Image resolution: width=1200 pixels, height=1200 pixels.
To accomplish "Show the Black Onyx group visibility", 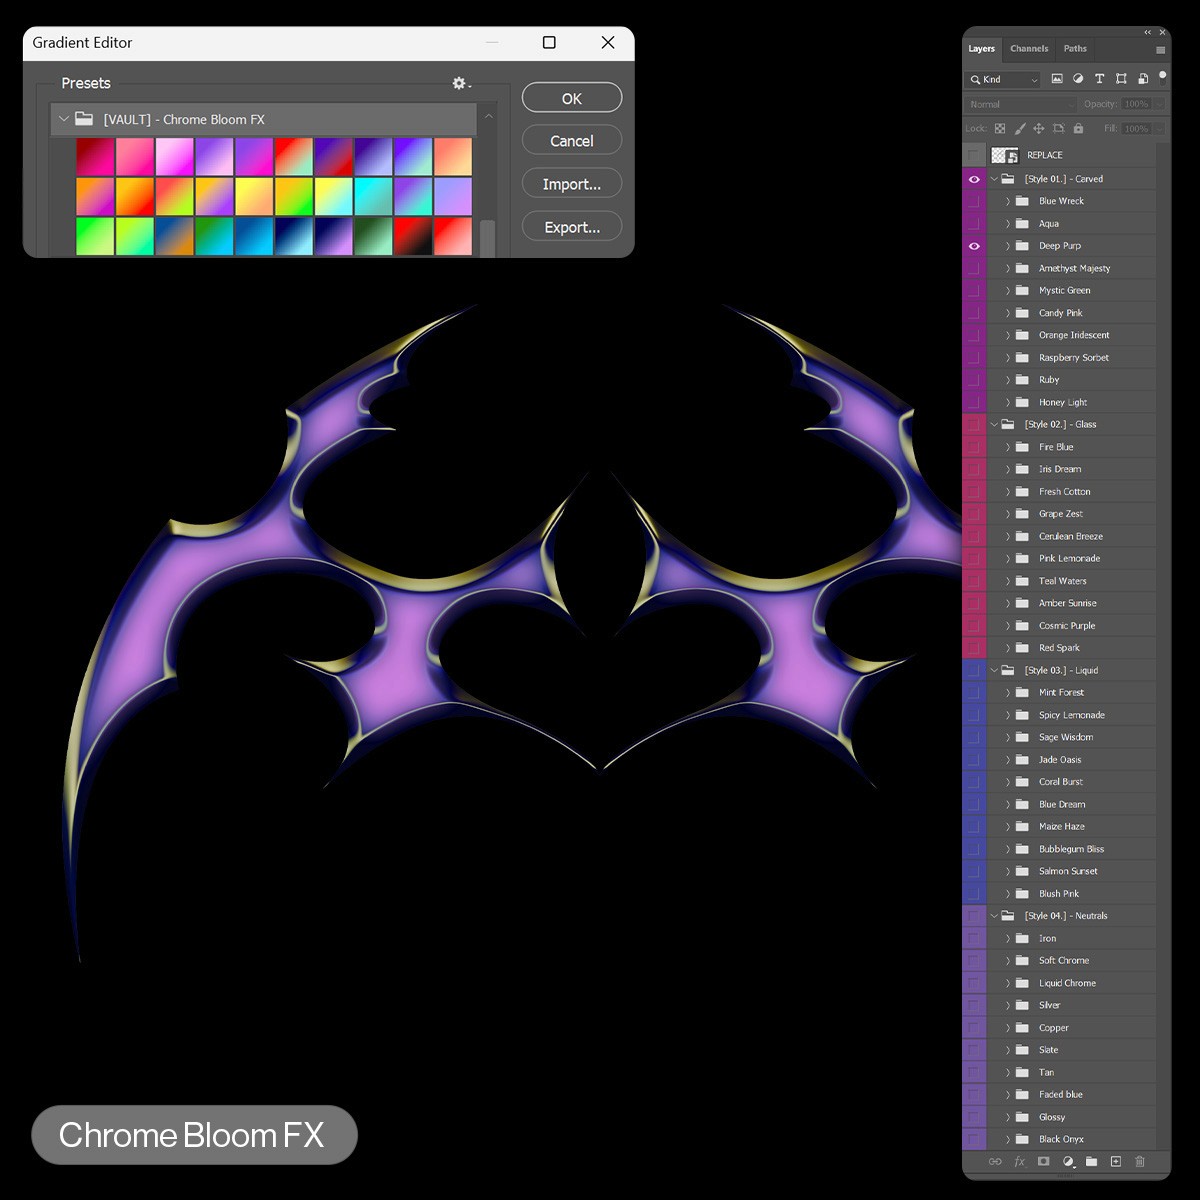I will (x=974, y=1139).
